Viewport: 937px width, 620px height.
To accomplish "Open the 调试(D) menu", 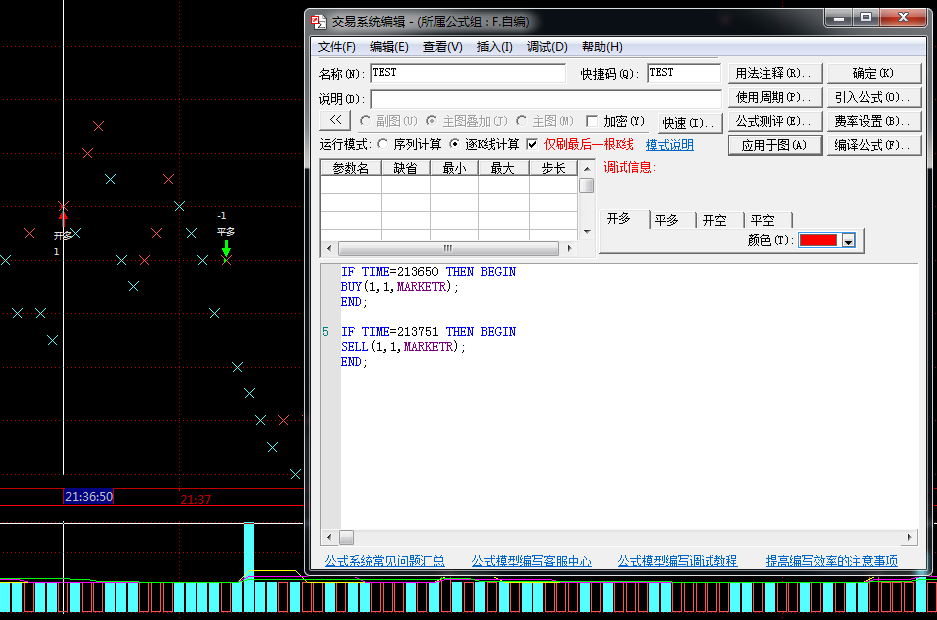I will coord(547,47).
